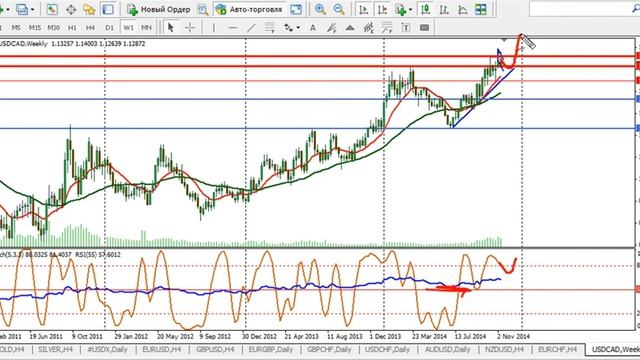Screen dimensions: 640x360
Task: Open the Market Watch panel icon
Action: point(52,9)
